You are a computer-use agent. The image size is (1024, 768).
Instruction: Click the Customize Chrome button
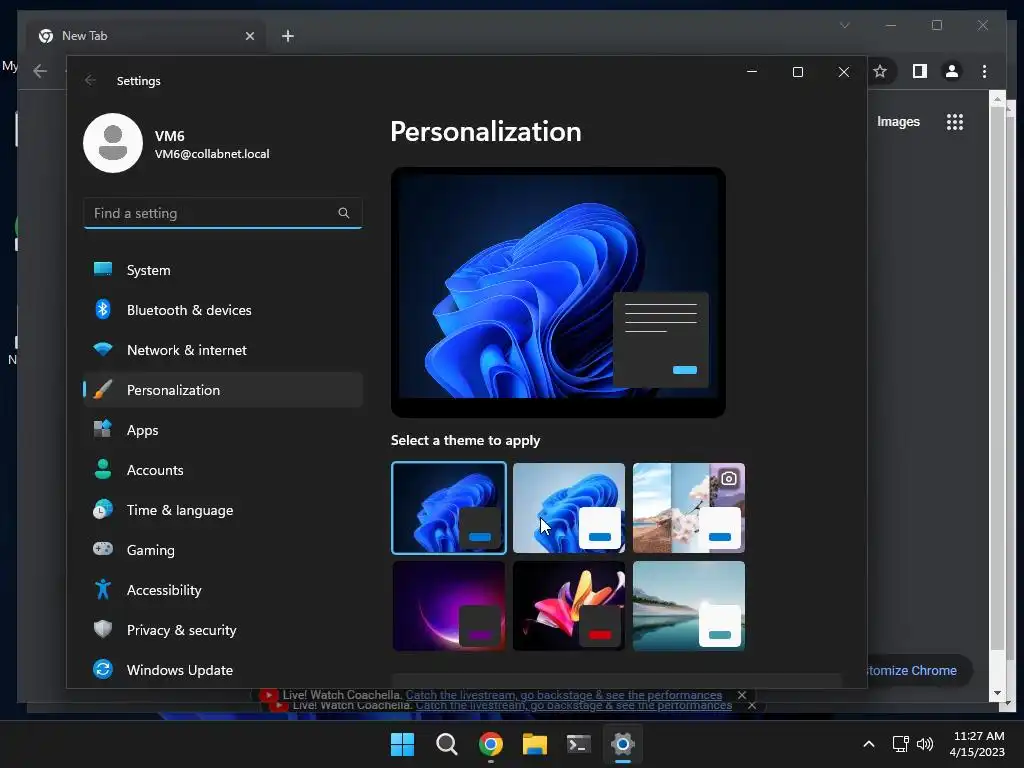pos(918,671)
